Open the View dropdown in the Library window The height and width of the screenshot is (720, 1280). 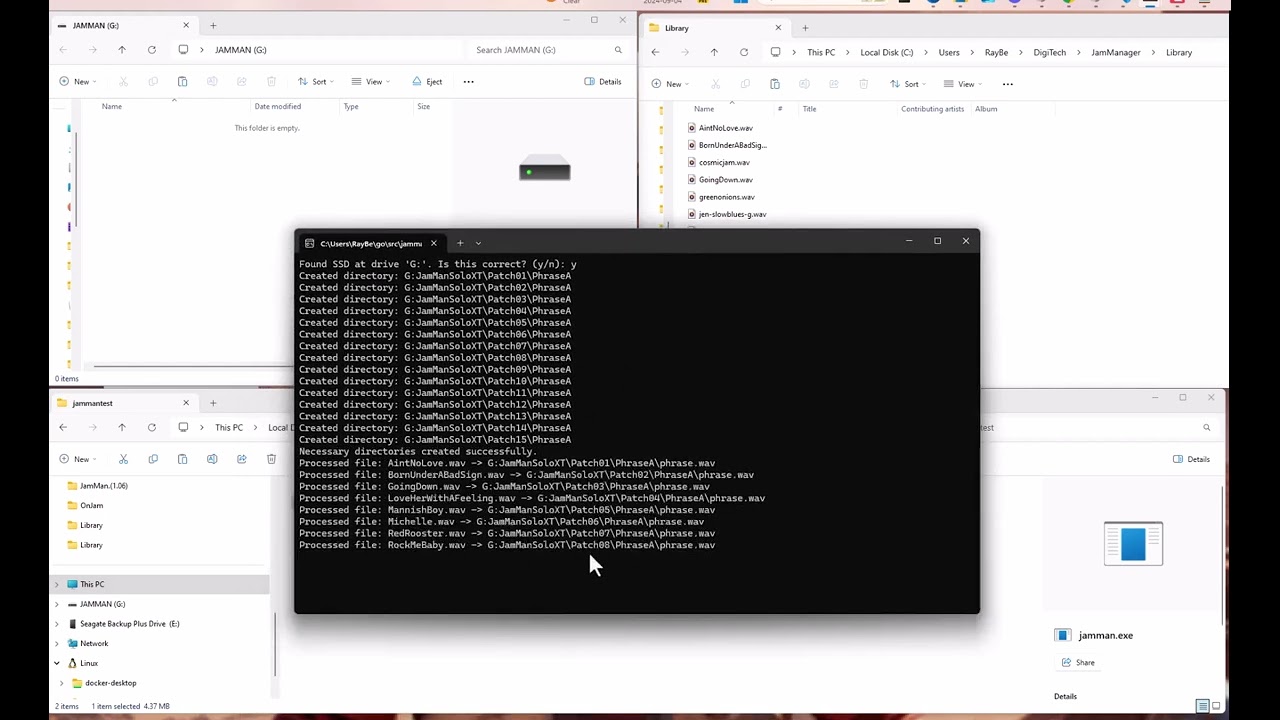961,84
